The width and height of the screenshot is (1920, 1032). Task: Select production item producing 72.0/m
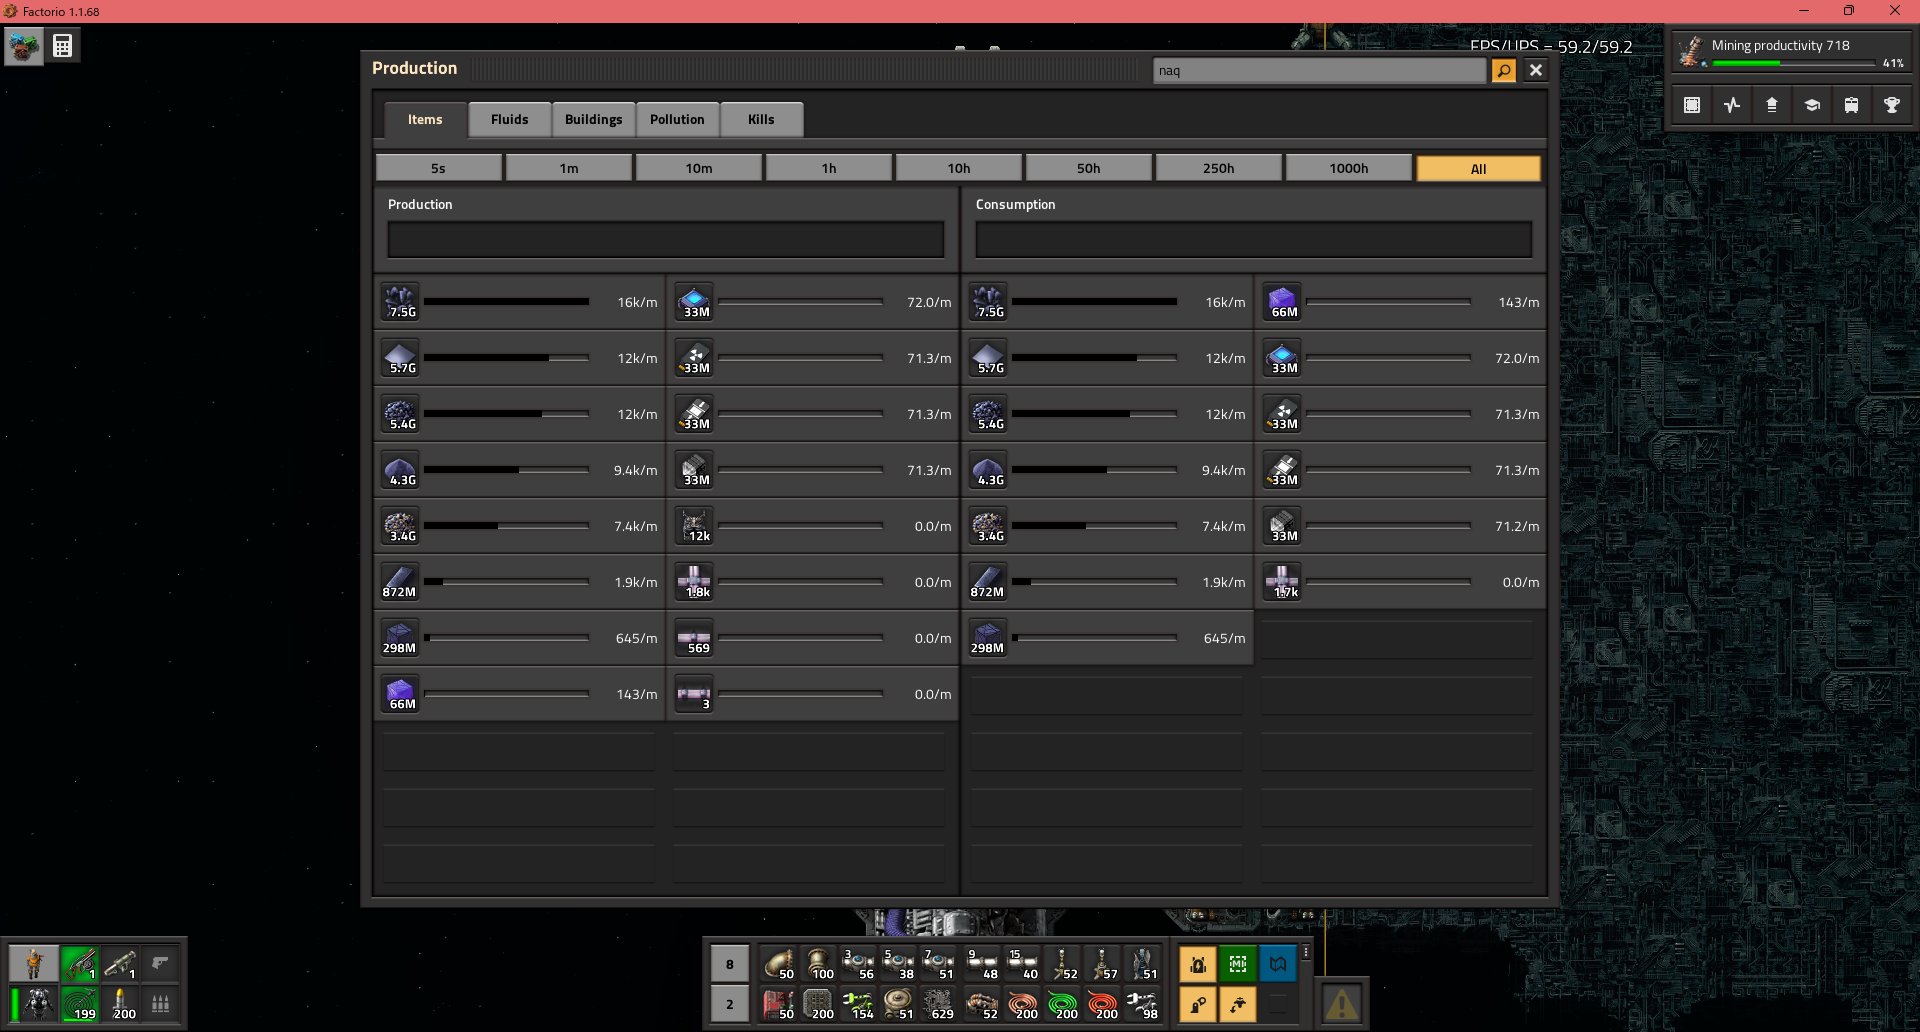(694, 302)
